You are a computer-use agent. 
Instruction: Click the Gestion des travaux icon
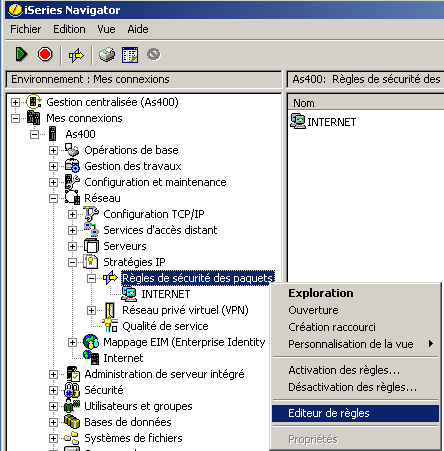(x=72, y=166)
